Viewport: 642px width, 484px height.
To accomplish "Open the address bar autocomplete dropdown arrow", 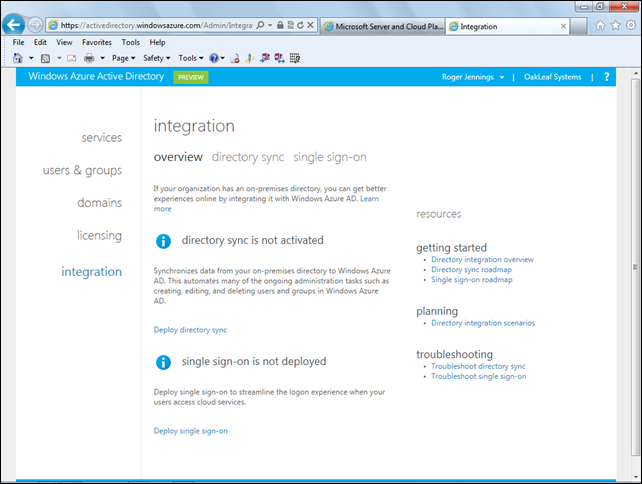I will tap(270, 25).
